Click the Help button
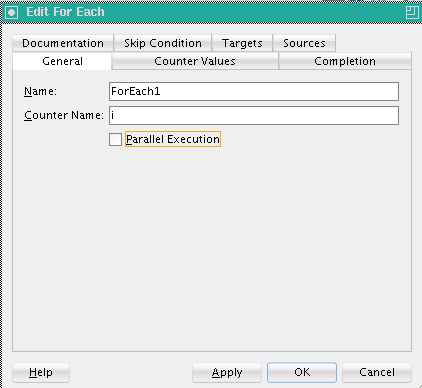This screenshot has width=422, height=388. coord(41,372)
